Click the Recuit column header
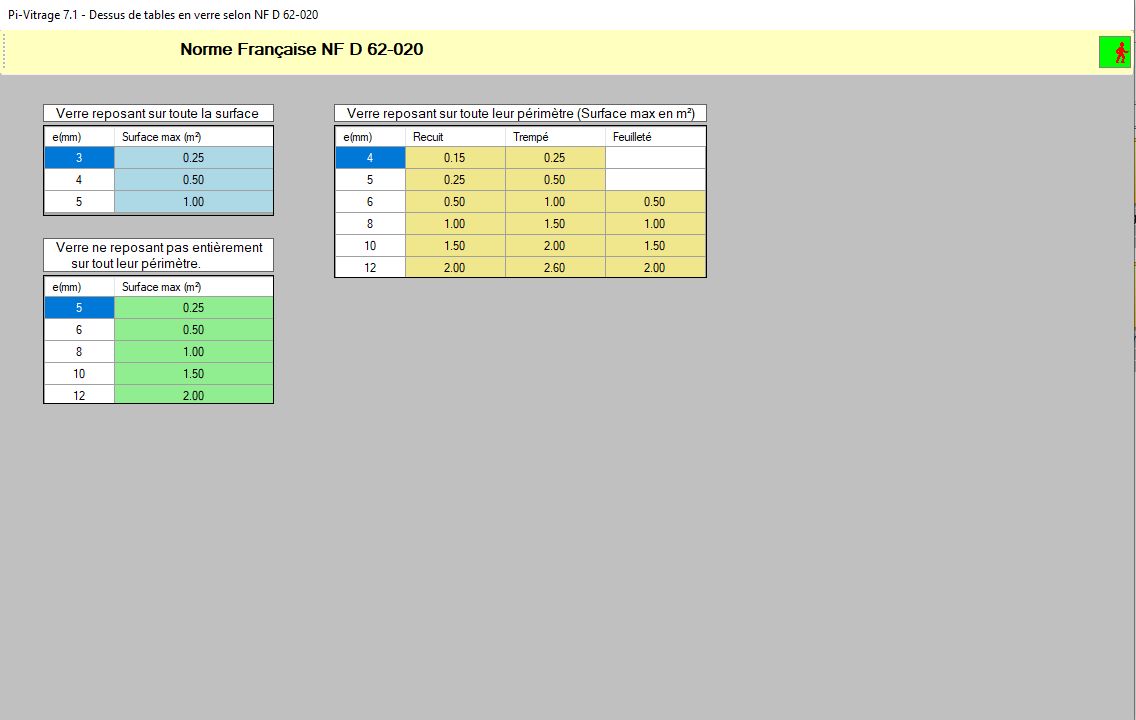This screenshot has width=1136, height=720. tap(455, 137)
